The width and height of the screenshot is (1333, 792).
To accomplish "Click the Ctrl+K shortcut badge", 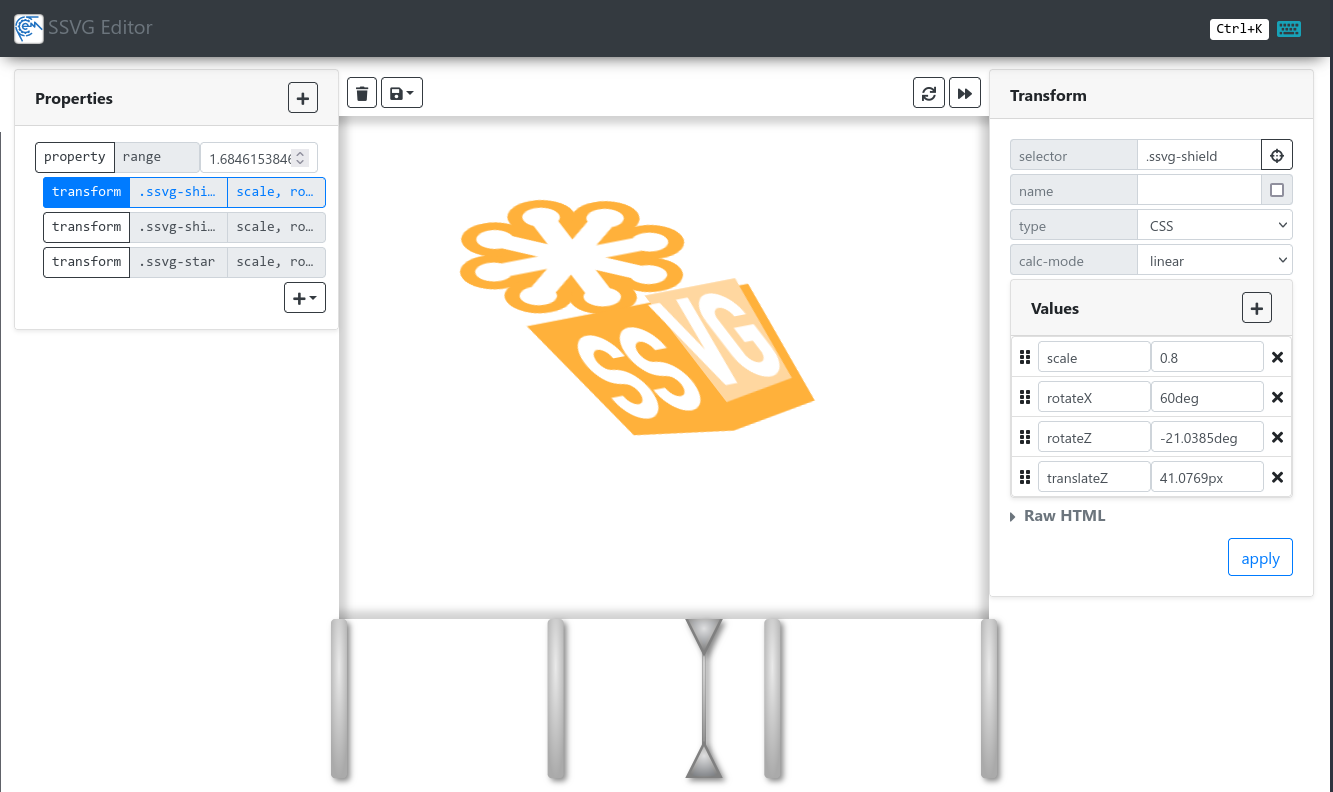I will (1239, 29).
